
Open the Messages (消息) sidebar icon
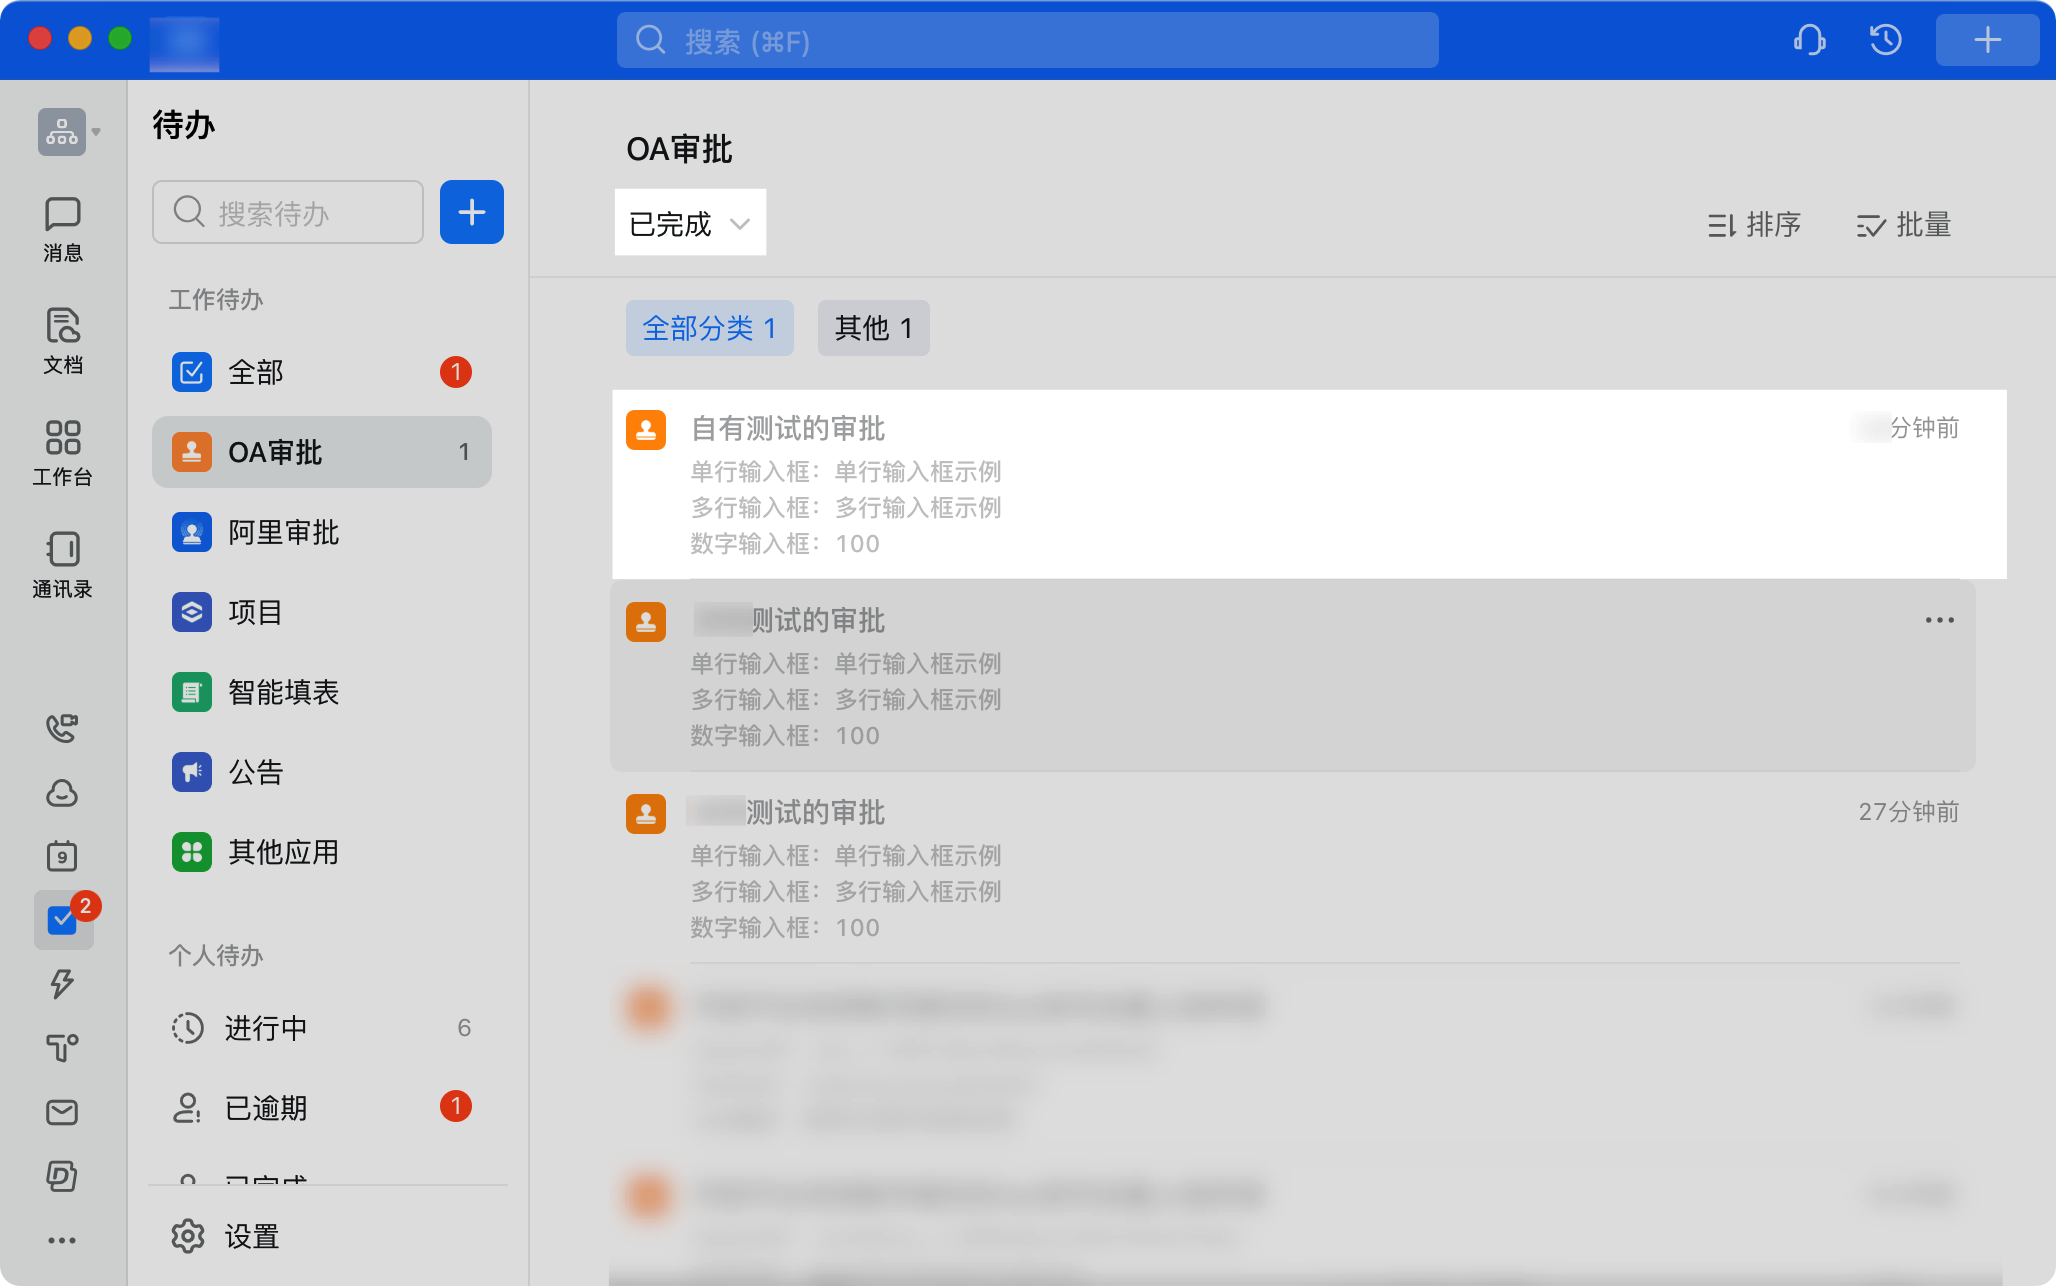coord(62,228)
